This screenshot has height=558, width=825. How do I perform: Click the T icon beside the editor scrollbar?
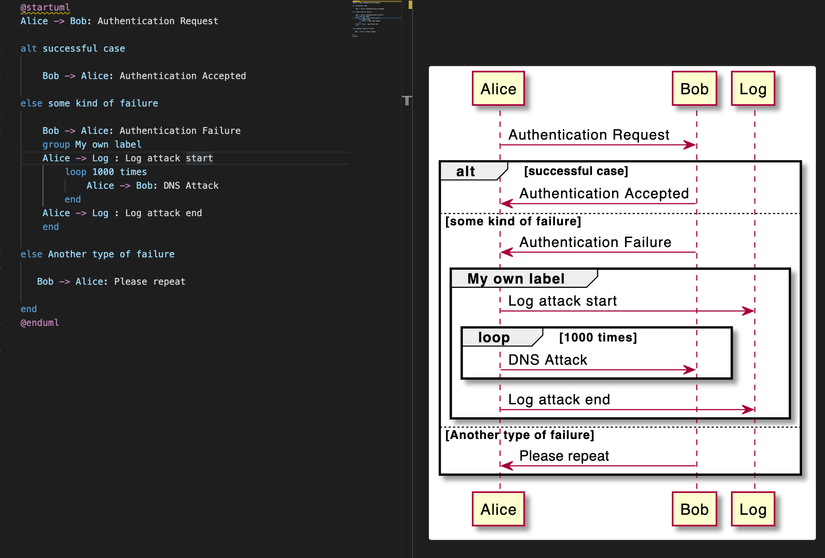[407, 100]
